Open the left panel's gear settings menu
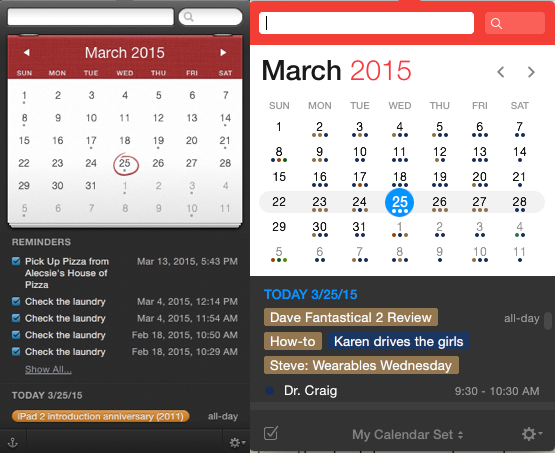Image resolution: width=555 pixels, height=453 pixels. [x=237, y=442]
